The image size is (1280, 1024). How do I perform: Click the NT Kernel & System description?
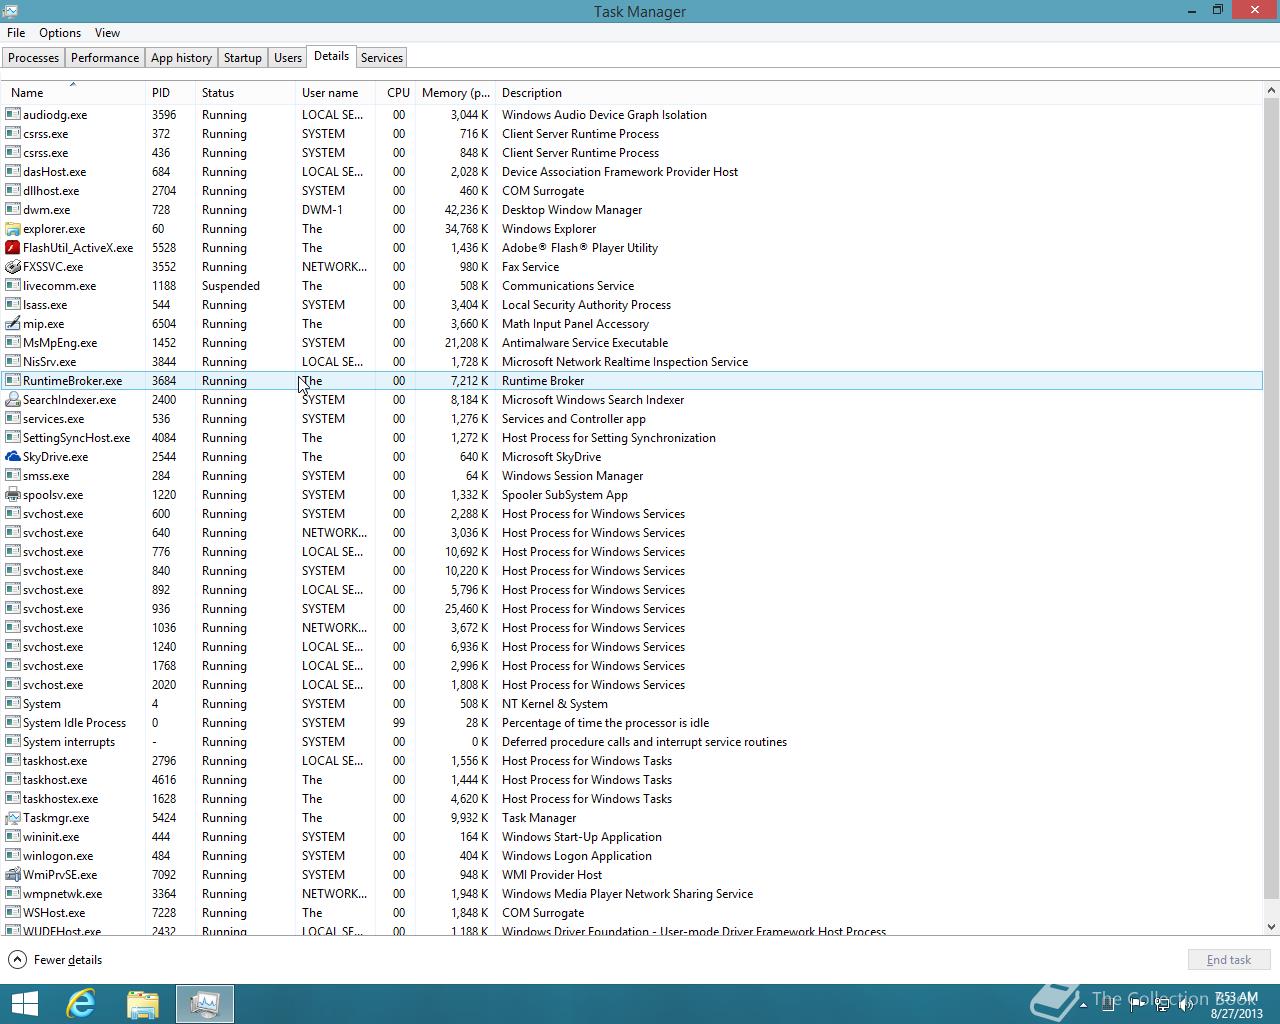click(x=555, y=704)
